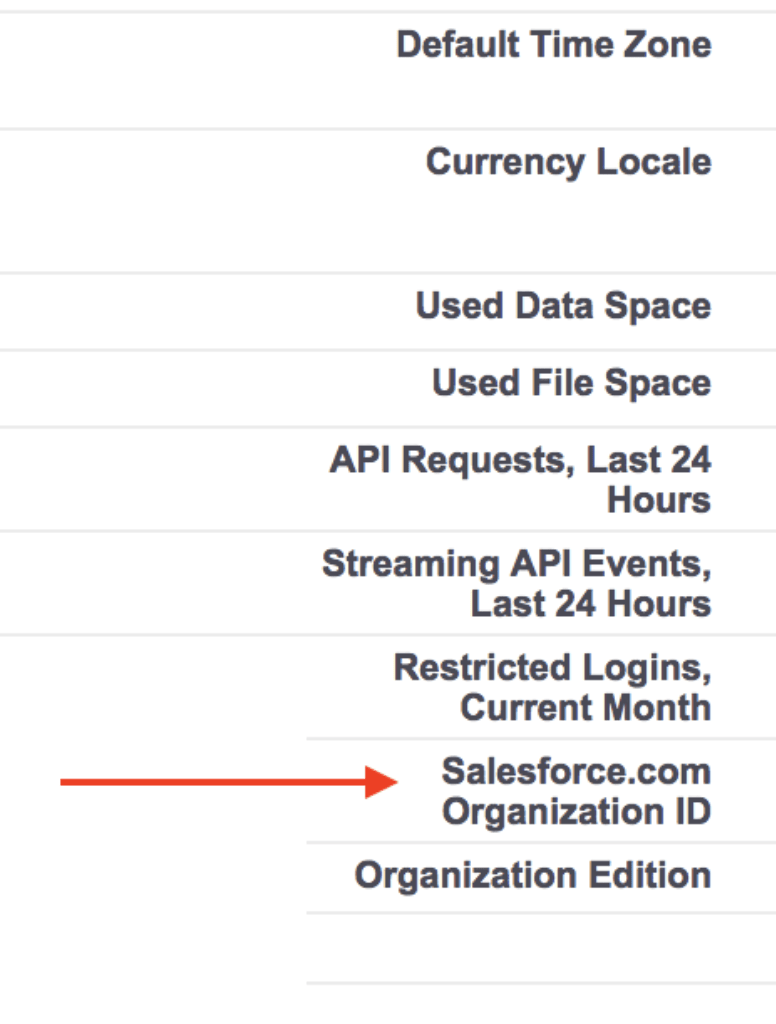Click the word 'Hours' under API Requests
776x1024 pixels.
tap(658, 500)
